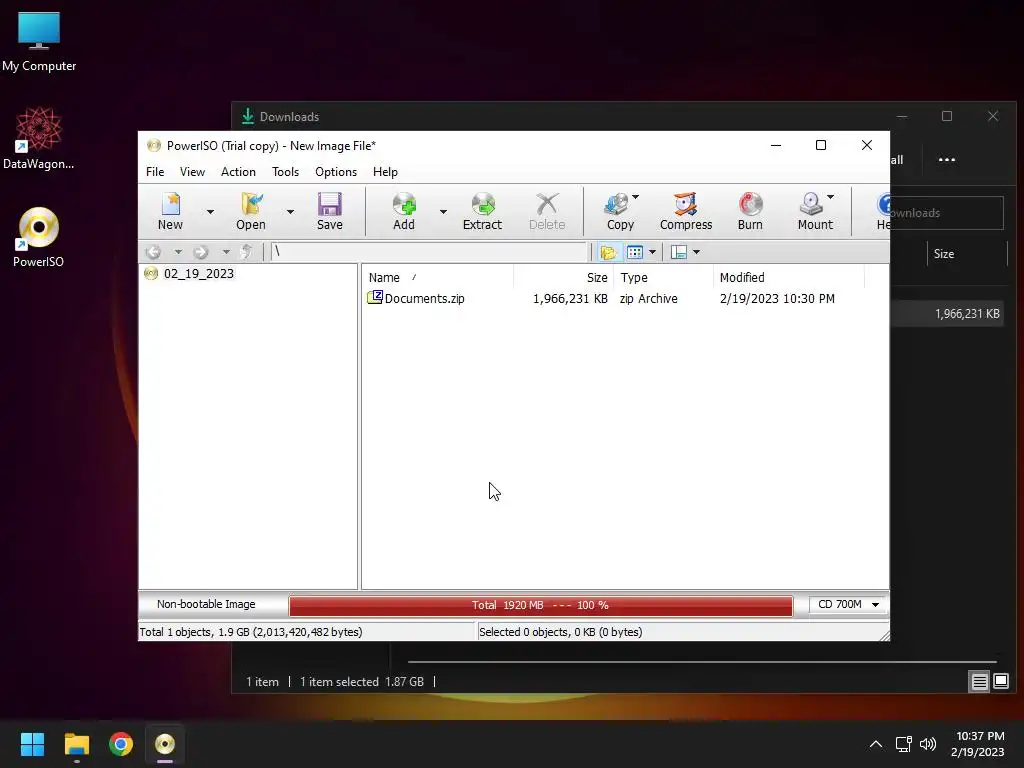Open the Windows Start menu
This screenshot has width=1024, height=768.
pos(32,744)
